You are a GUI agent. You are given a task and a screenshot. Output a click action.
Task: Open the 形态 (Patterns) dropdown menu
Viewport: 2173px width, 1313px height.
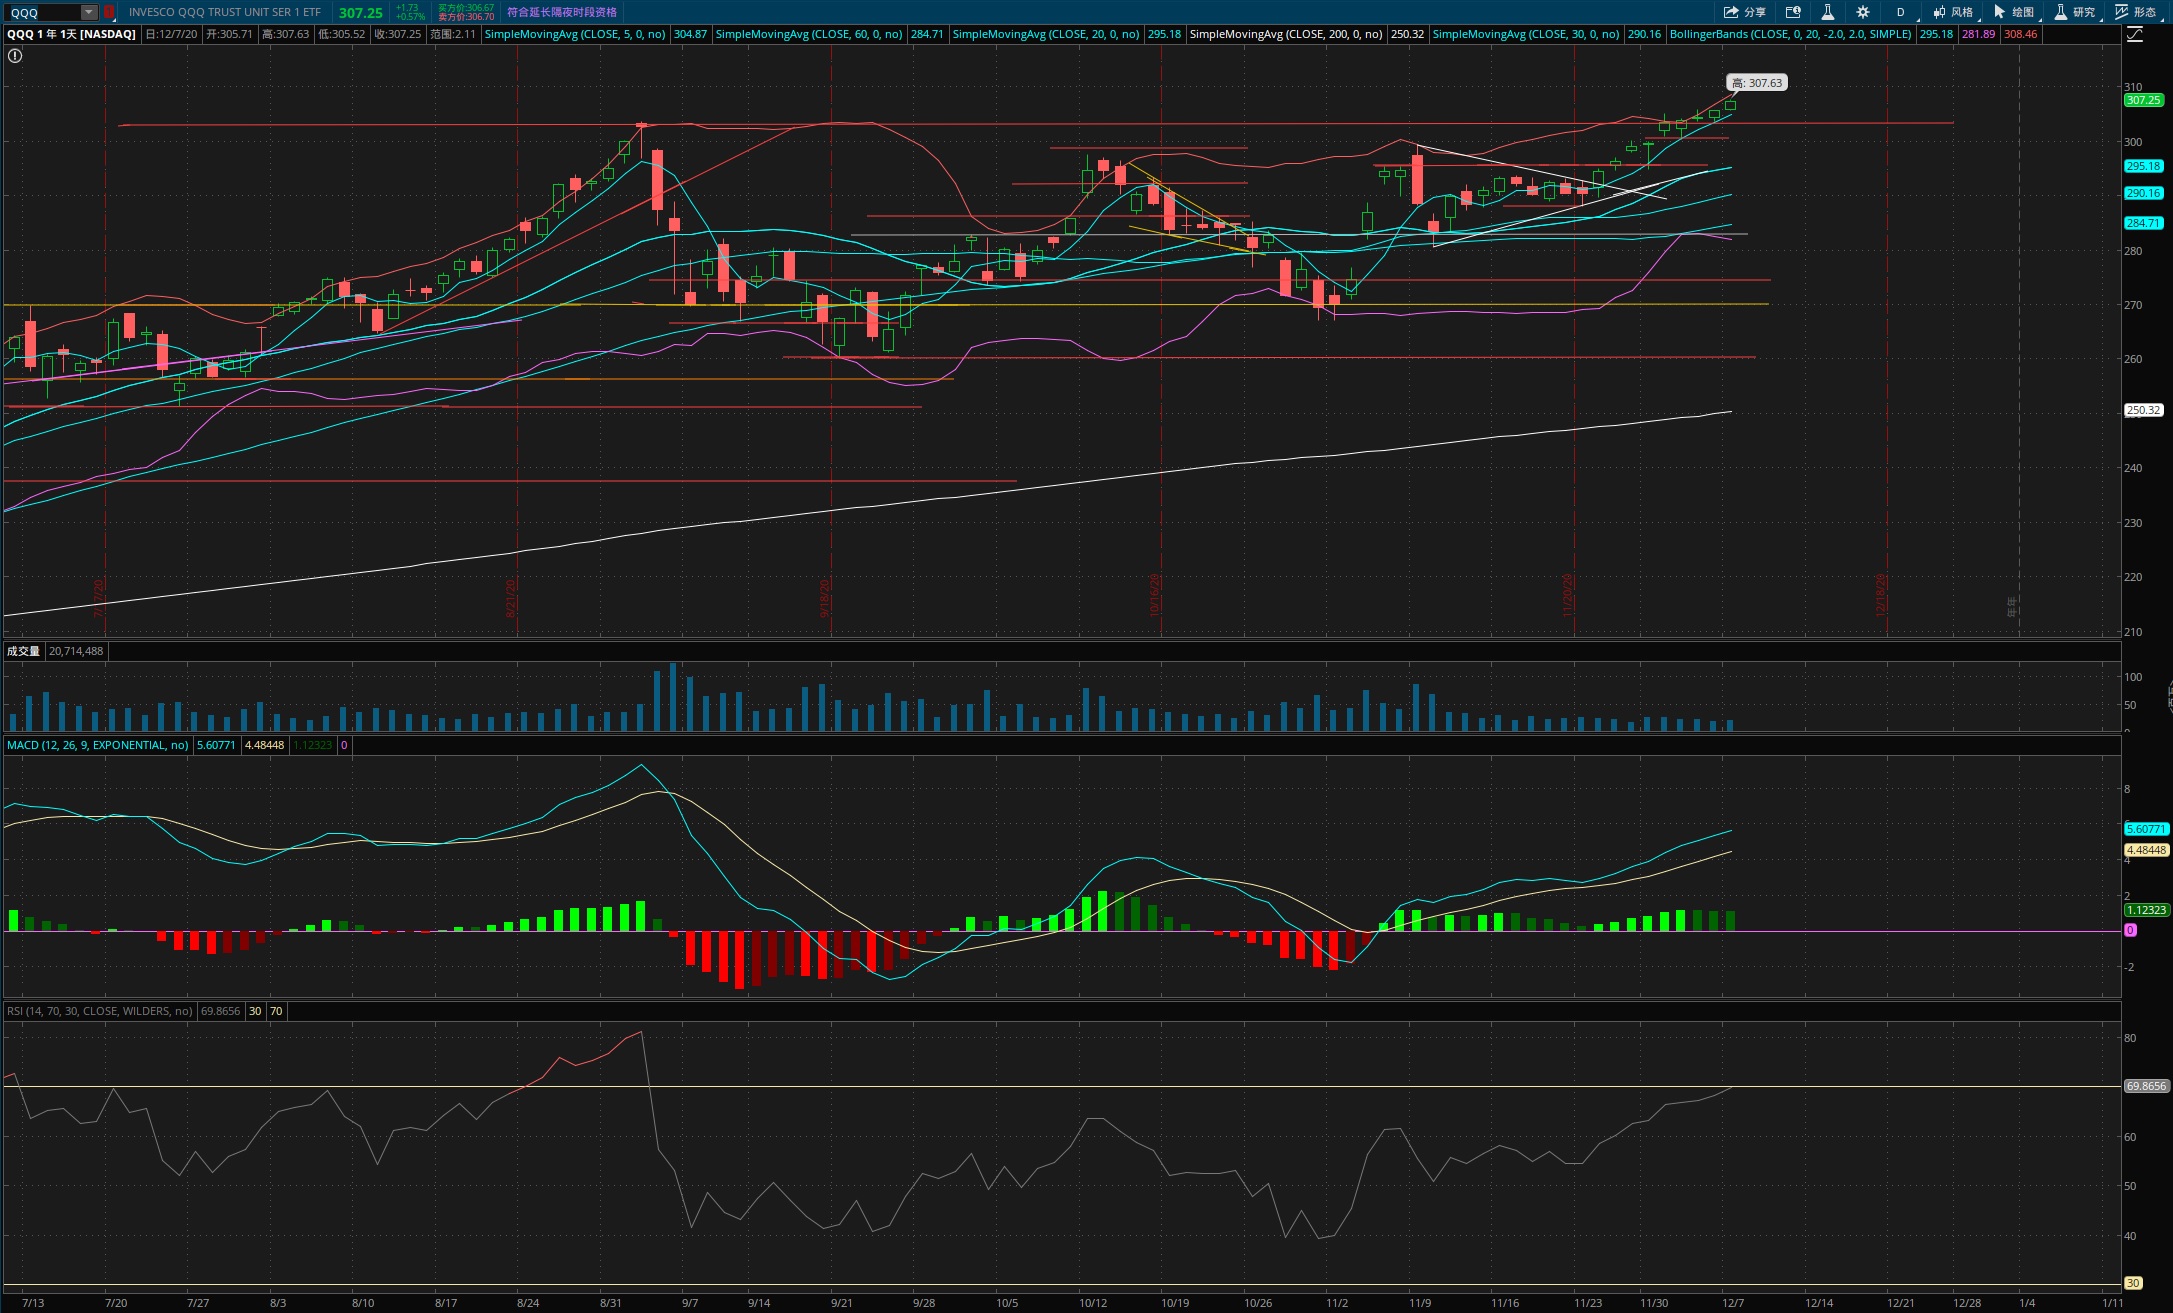[x=2136, y=12]
